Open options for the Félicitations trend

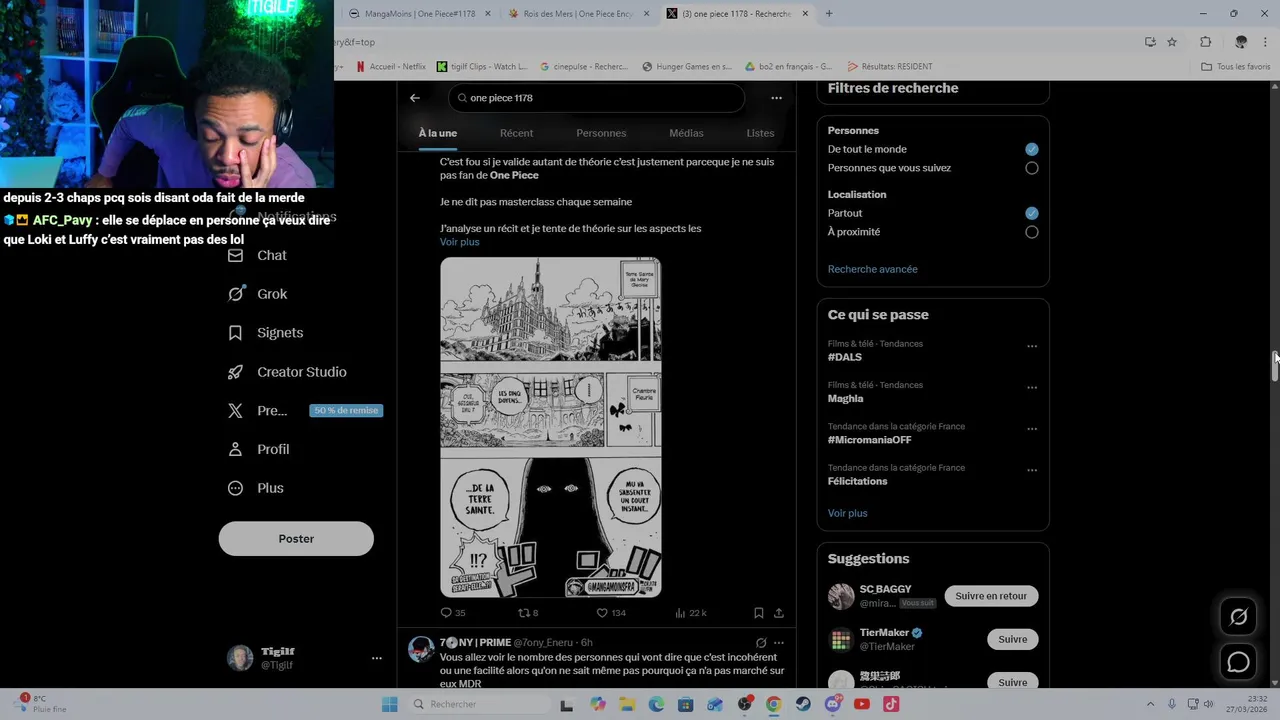(x=1032, y=470)
